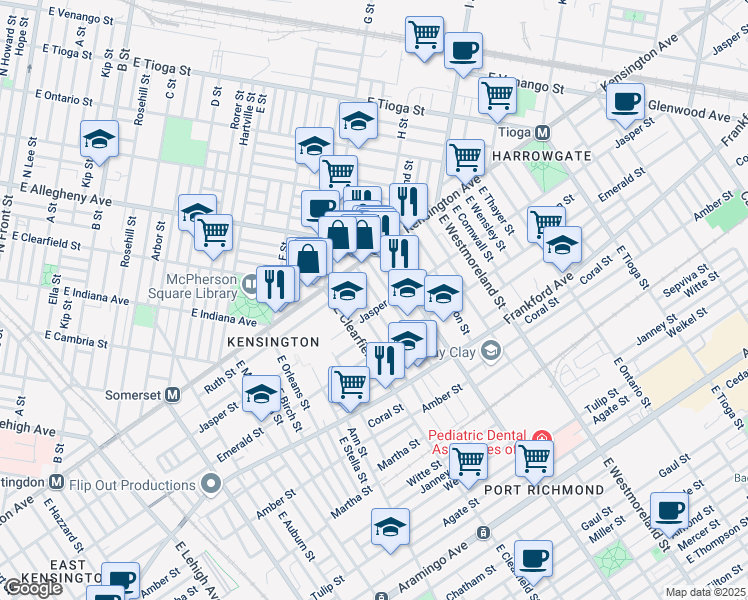Open the Map data ©2025 attribution
Image resolution: width=748 pixels, height=600 pixels.
(x=706, y=593)
